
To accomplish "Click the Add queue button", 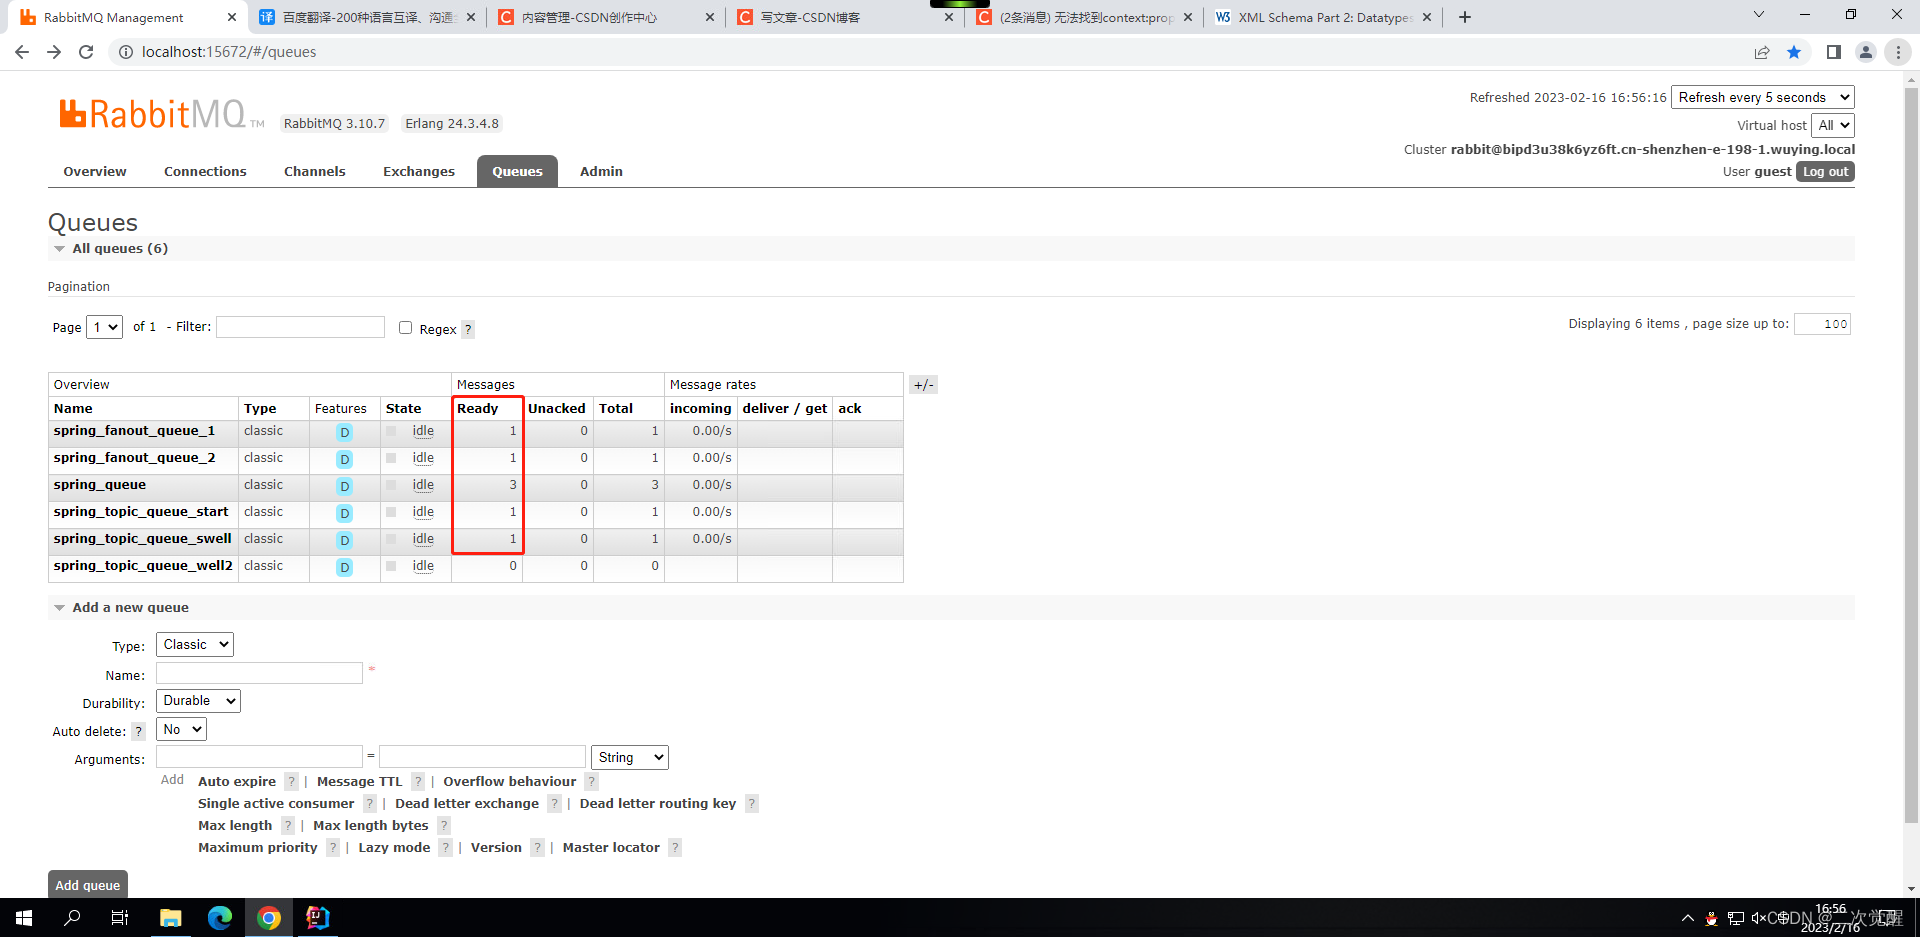I will coord(88,885).
